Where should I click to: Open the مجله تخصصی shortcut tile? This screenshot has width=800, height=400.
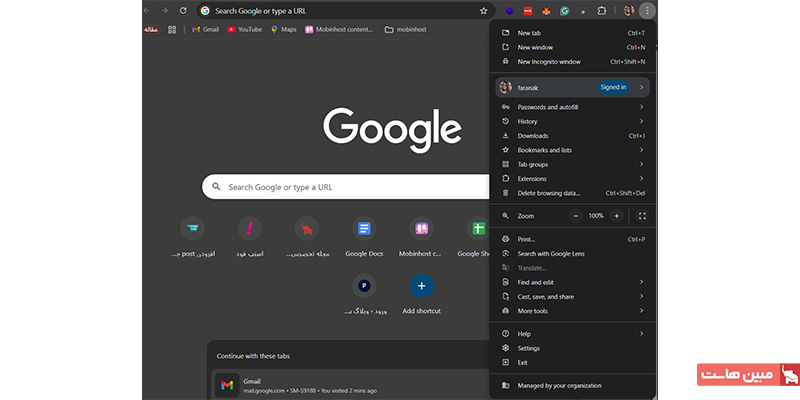tap(307, 237)
